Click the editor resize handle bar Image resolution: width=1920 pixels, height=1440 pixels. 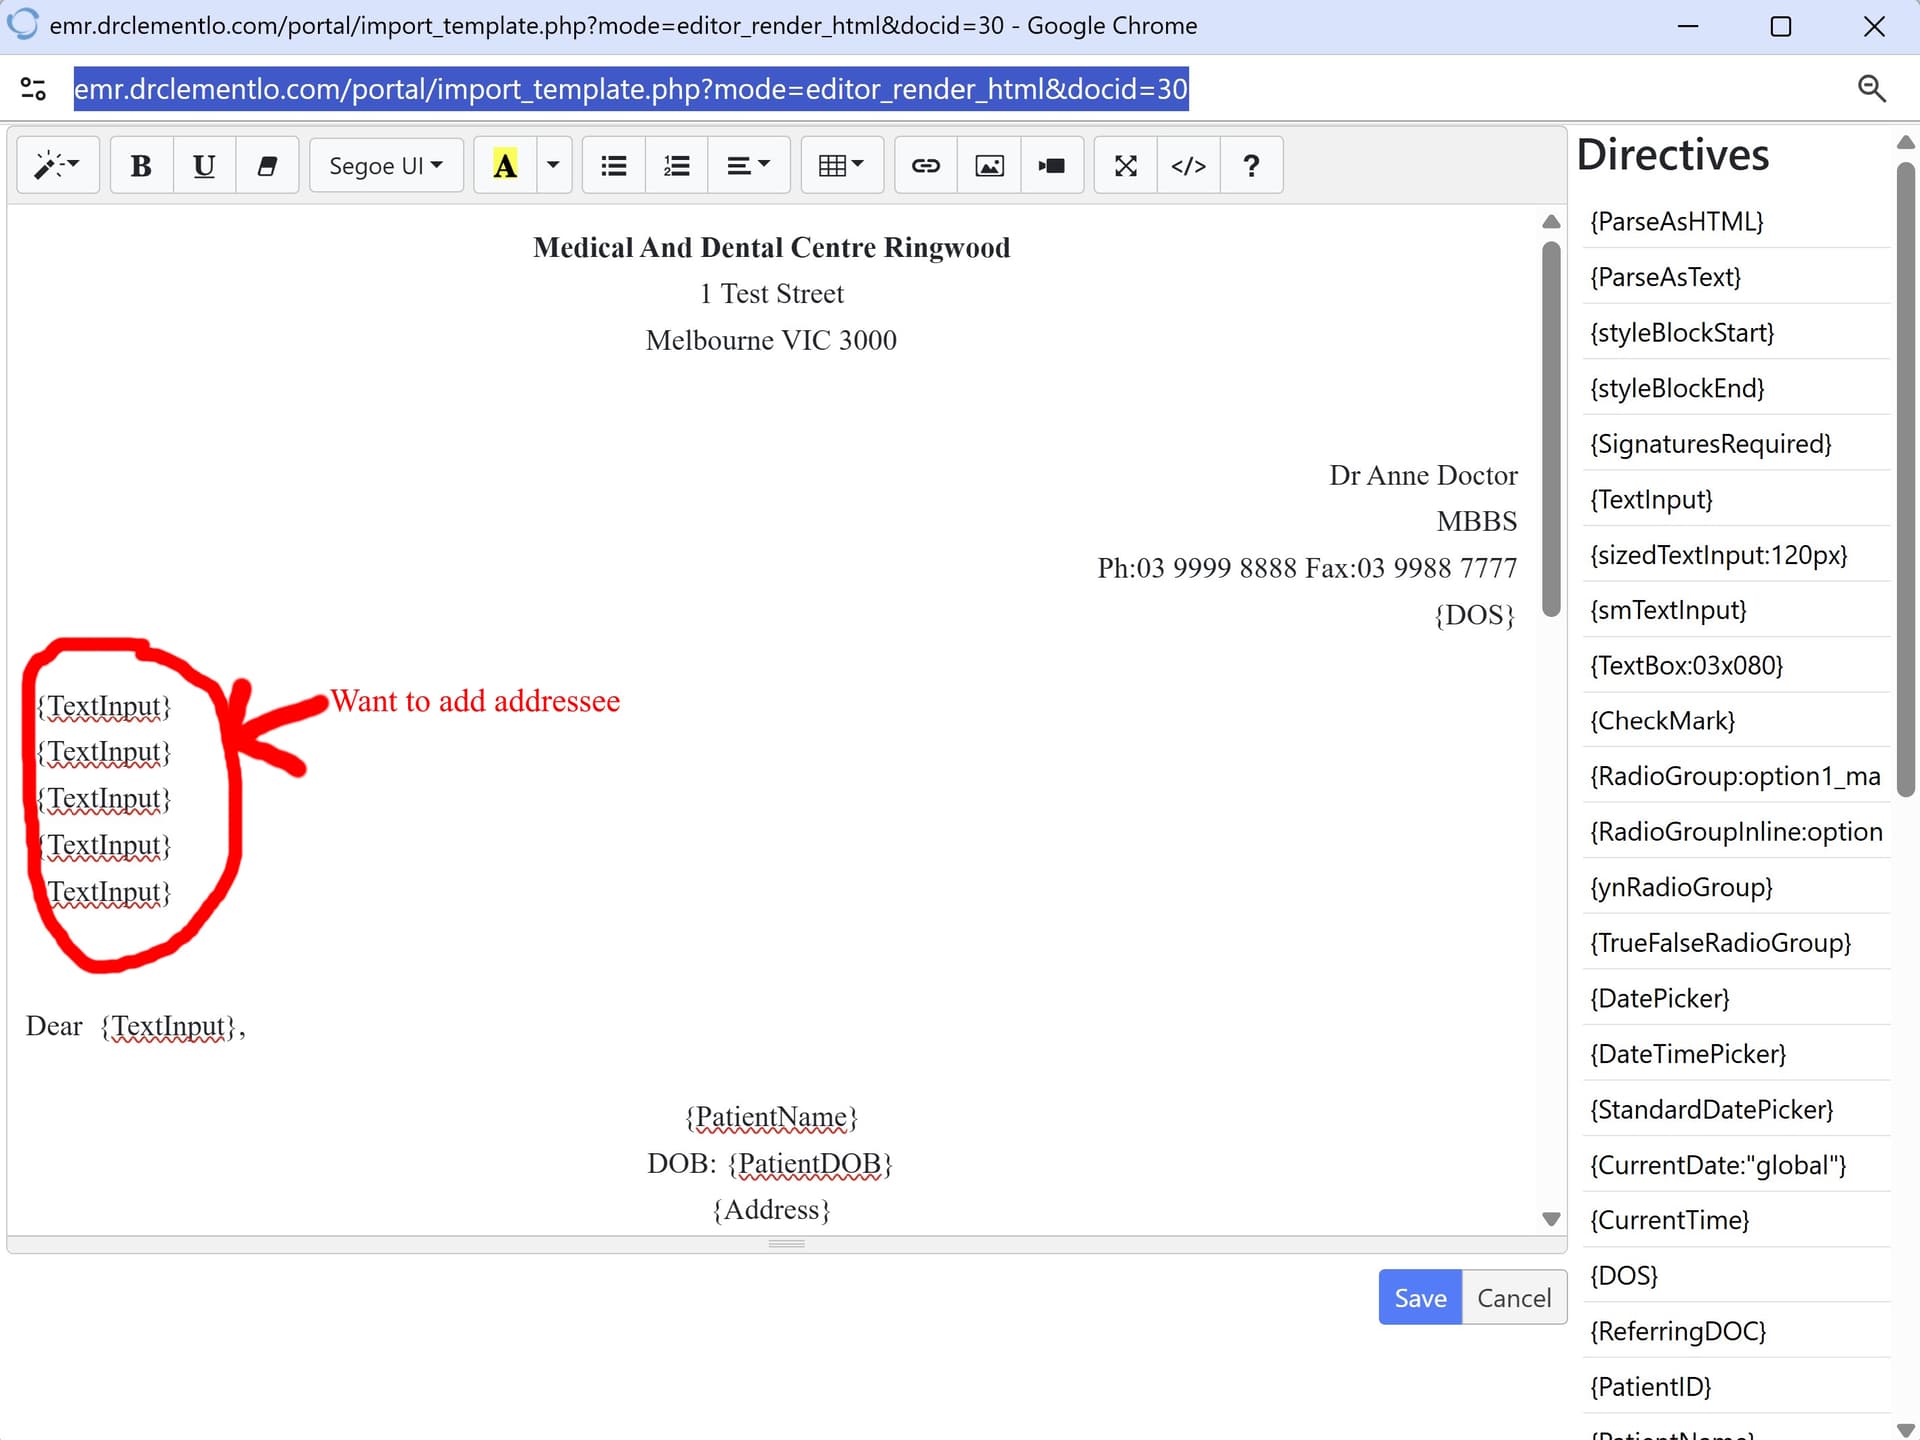(786, 1244)
